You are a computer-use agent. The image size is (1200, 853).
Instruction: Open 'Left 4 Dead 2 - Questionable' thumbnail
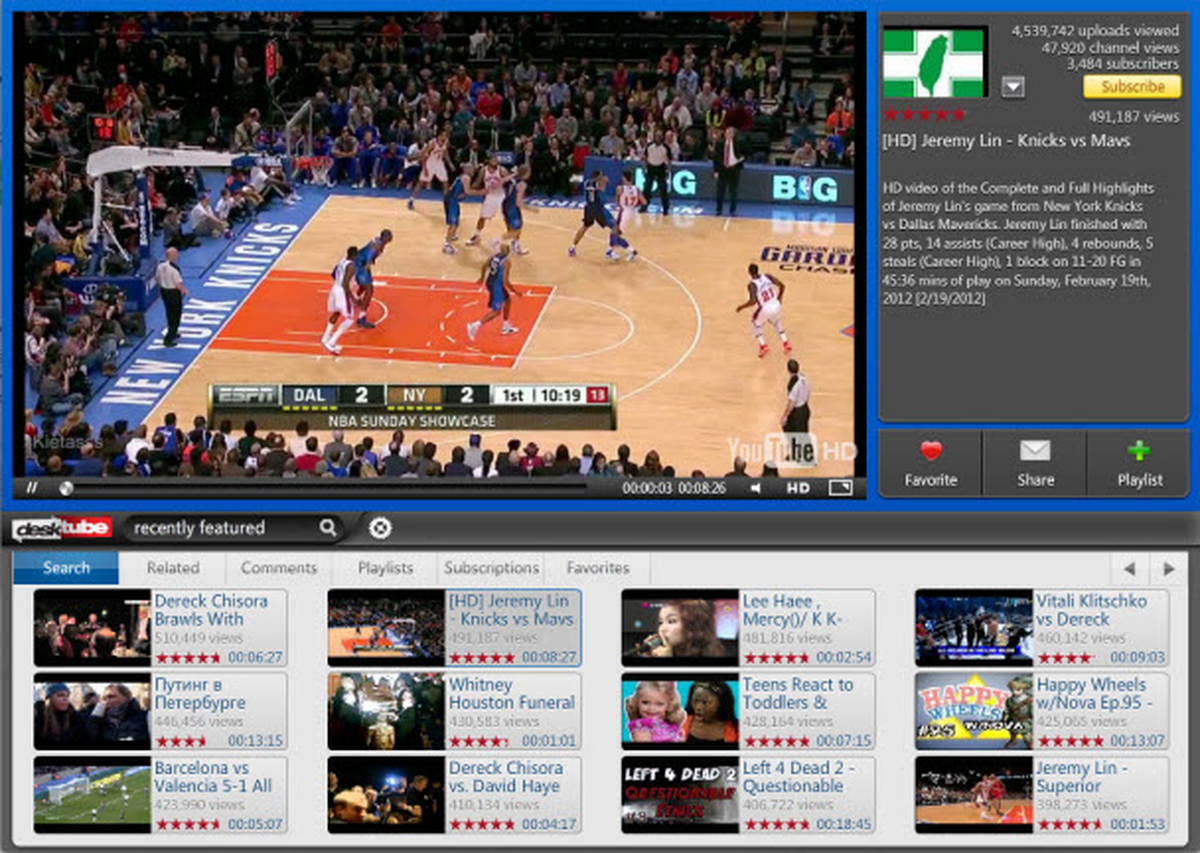pyautogui.click(x=680, y=795)
